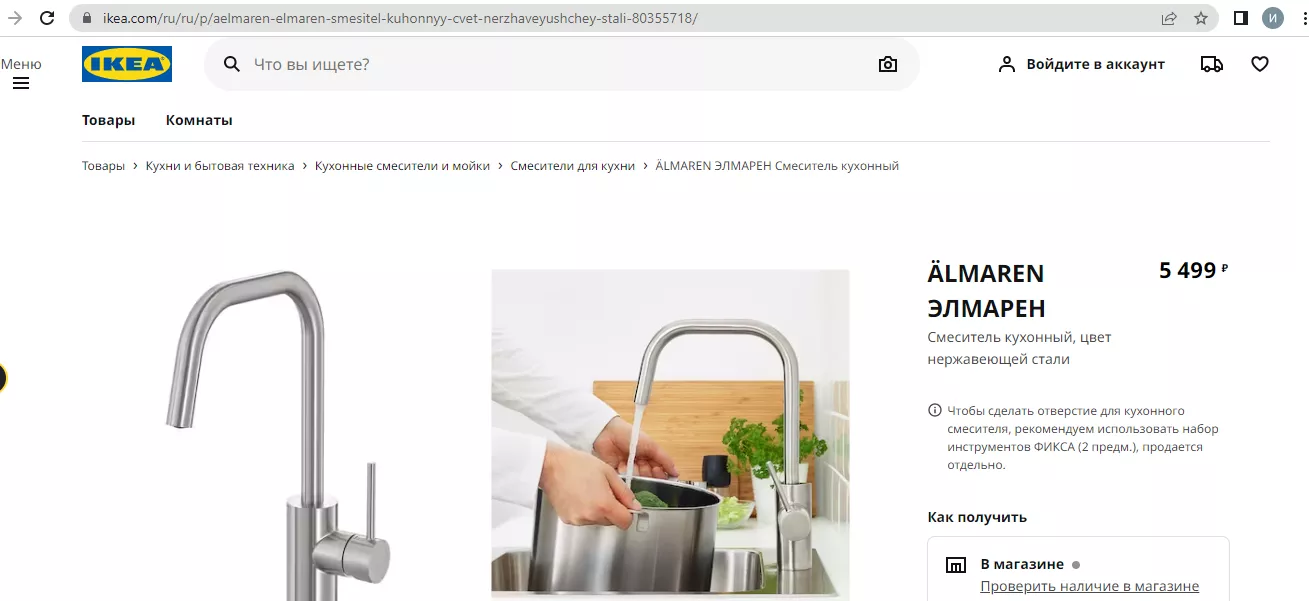The image size is (1309, 601).
Task: Click Проверить наличие в магазине link
Action: click(1089, 587)
